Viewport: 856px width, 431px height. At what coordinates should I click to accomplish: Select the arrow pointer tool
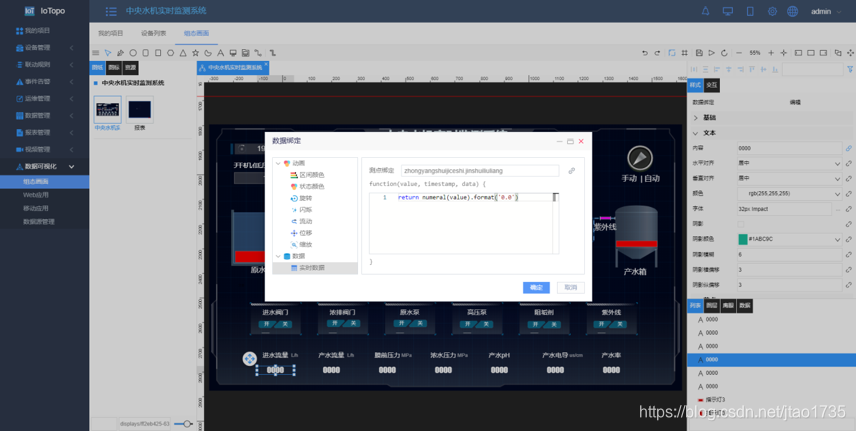point(108,53)
